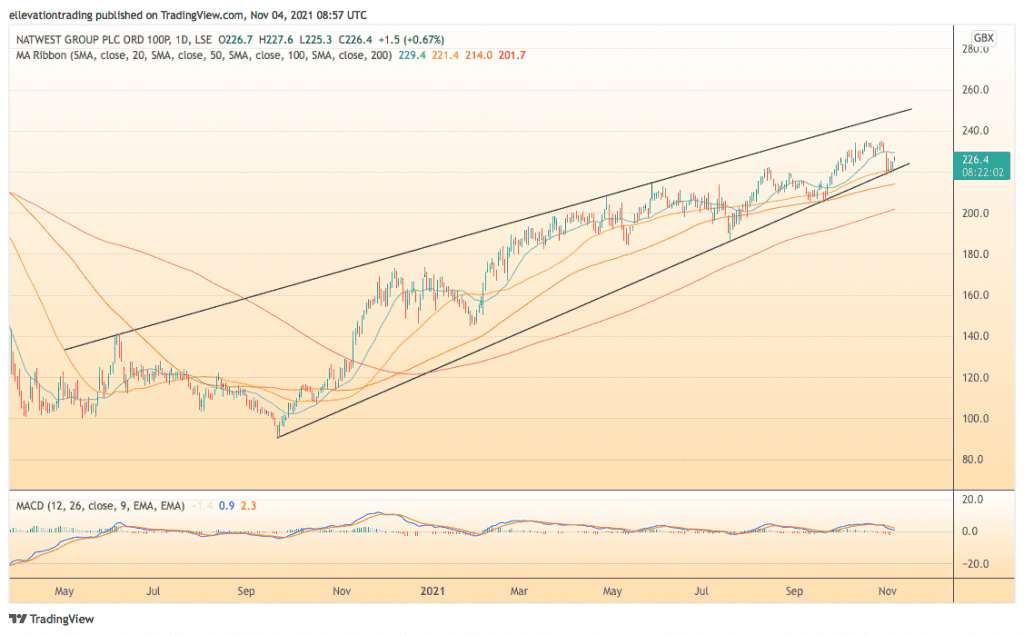1024x635 pixels.
Task: Click the Sep label next to 2021's Nov
Action: click(794, 591)
